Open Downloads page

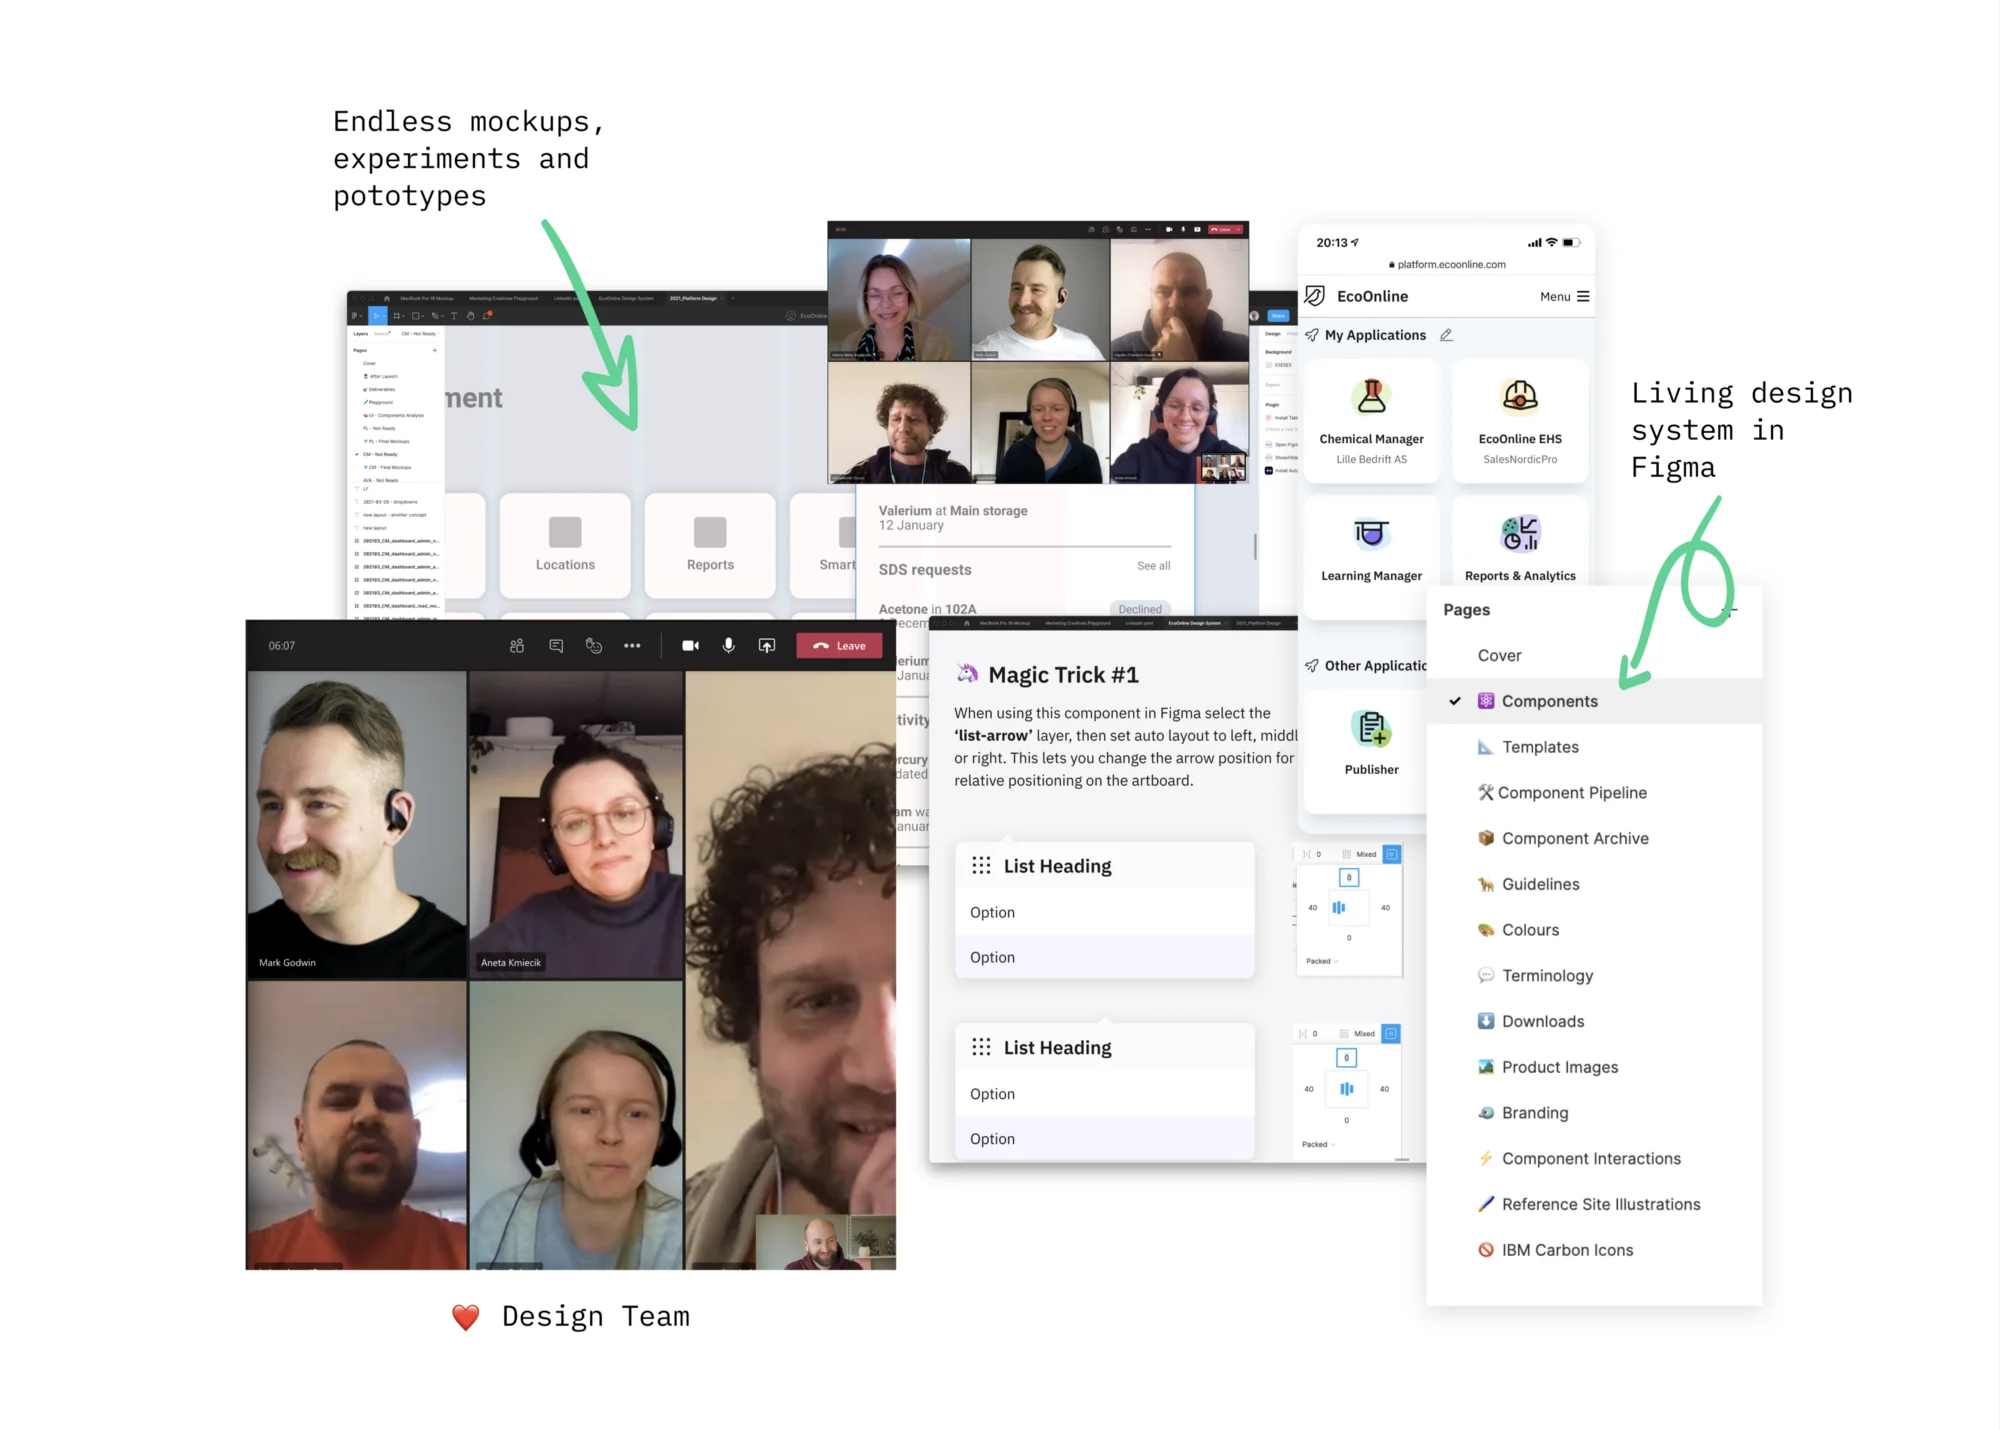[x=1594, y=1022]
